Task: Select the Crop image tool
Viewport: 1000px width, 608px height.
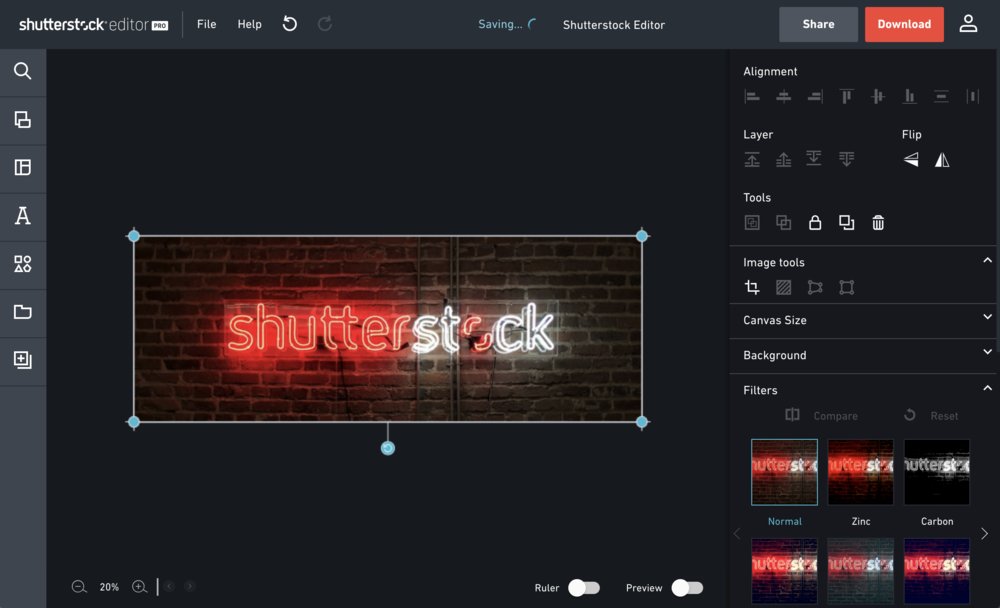Action: [x=752, y=287]
